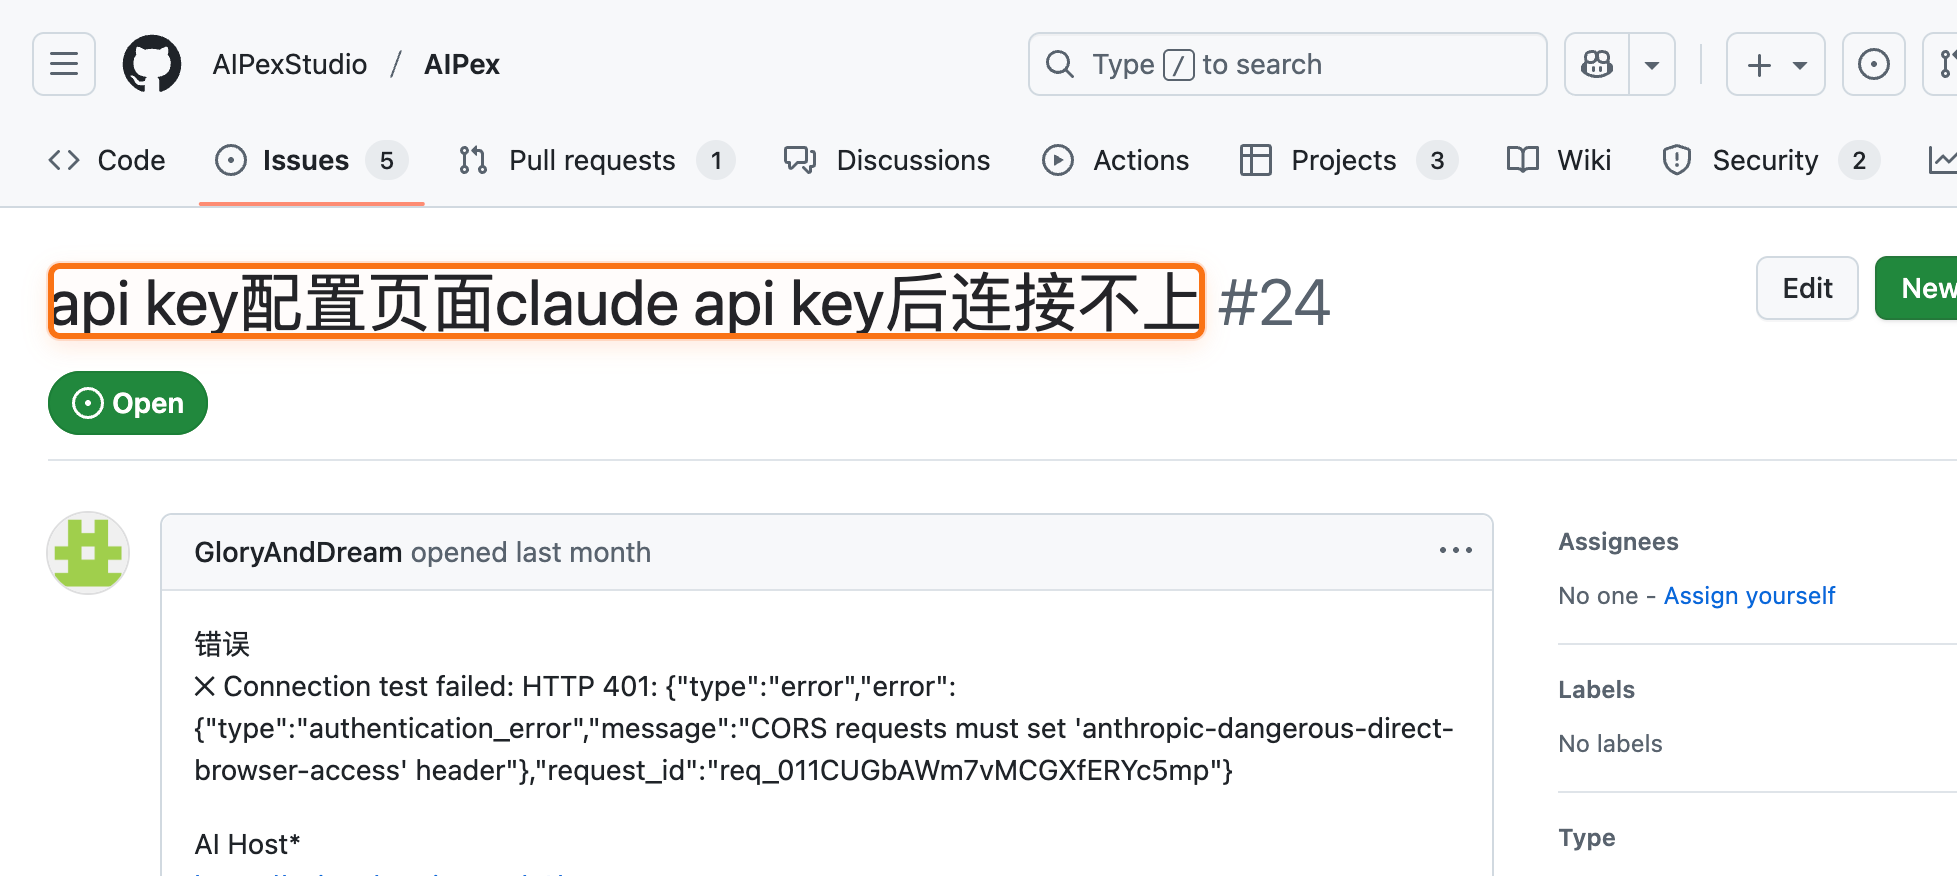Click the No labels text
The height and width of the screenshot is (876, 1957).
point(1610,744)
